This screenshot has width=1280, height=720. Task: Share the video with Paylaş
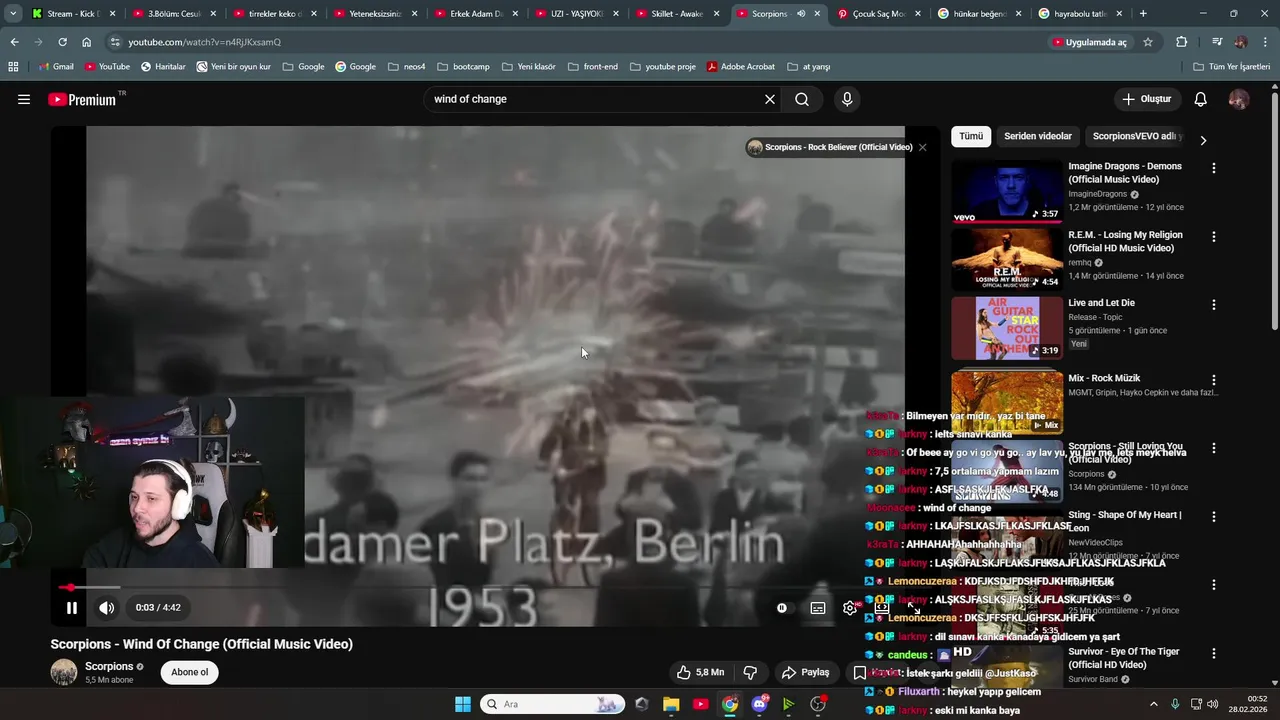point(806,672)
